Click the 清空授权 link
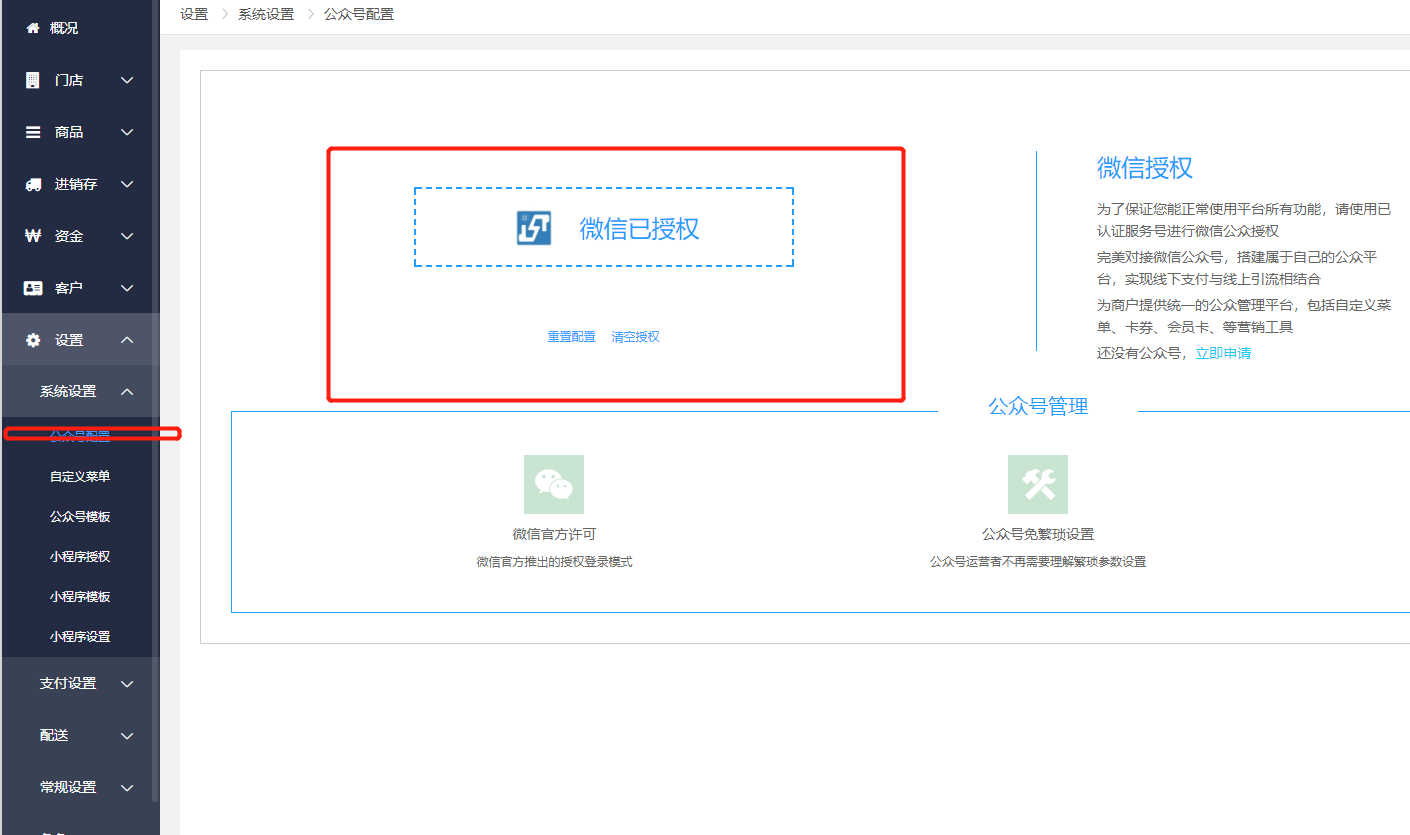Image resolution: width=1410 pixels, height=835 pixels. tap(635, 337)
